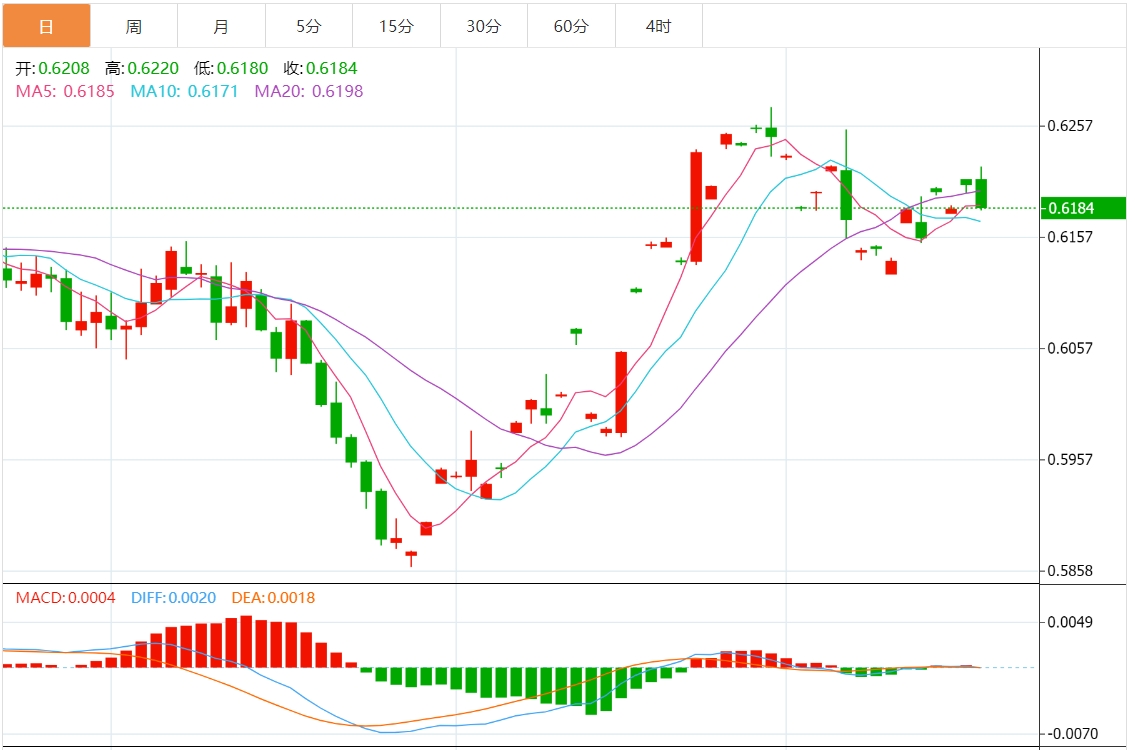The height and width of the screenshot is (750, 1135).
Task: Click the MA20: 0.6198 indicator label
Action: pos(309,91)
